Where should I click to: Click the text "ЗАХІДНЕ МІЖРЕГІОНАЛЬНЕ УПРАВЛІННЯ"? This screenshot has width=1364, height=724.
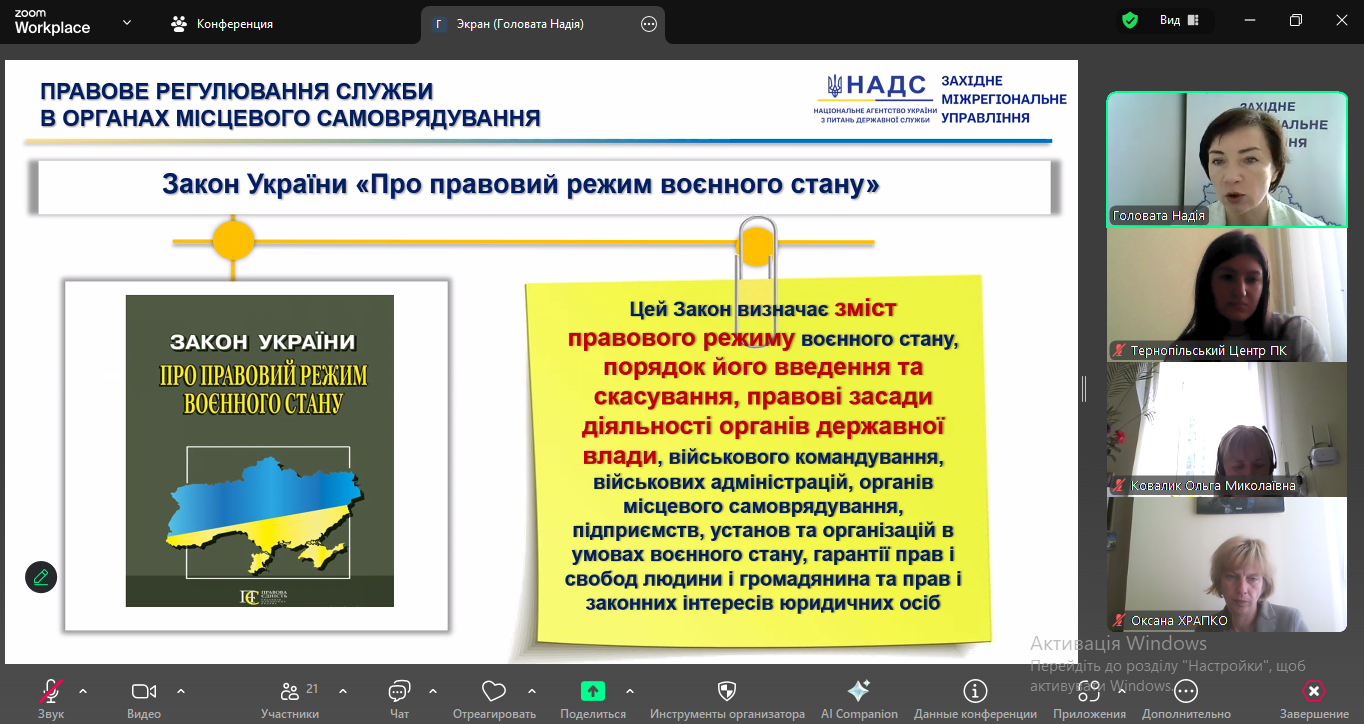[x=1004, y=99]
